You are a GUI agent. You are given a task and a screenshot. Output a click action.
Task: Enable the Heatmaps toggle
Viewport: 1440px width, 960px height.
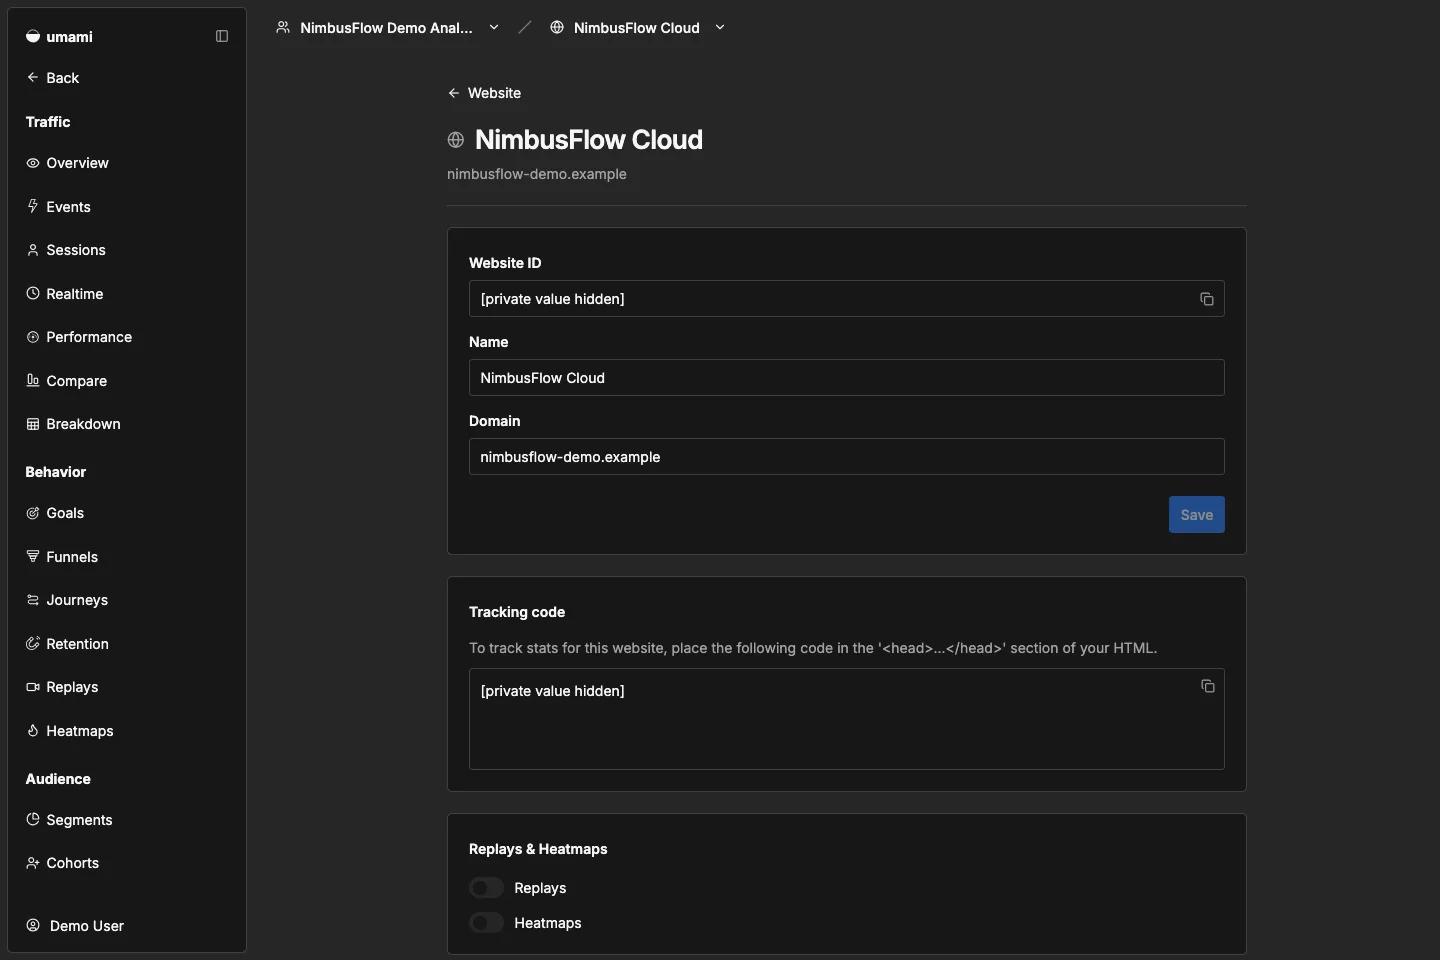pos(487,923)
